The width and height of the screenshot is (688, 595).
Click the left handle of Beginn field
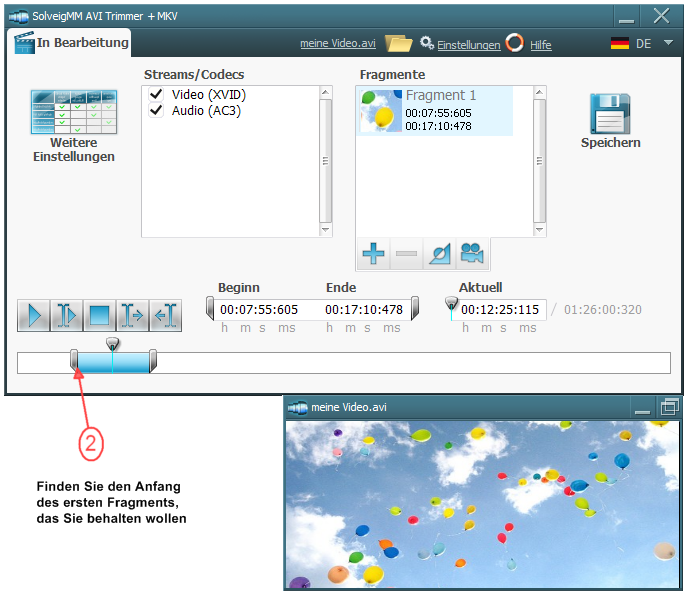coord(210,308)
